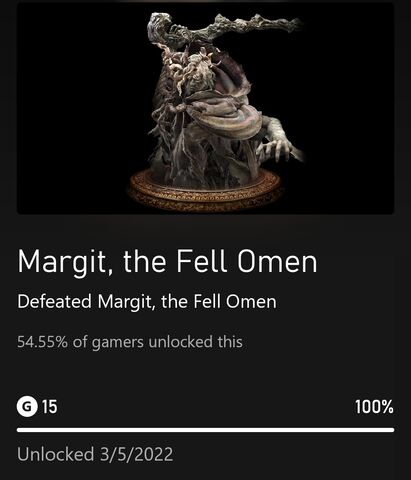Select the gamerscore value 15

[49, 407]
